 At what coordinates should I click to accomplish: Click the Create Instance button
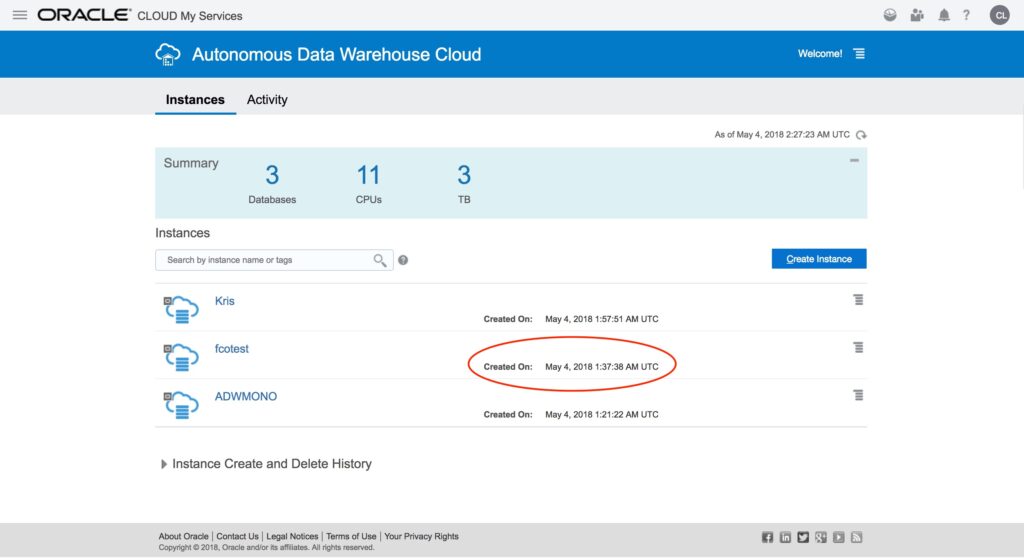(818, 259)
